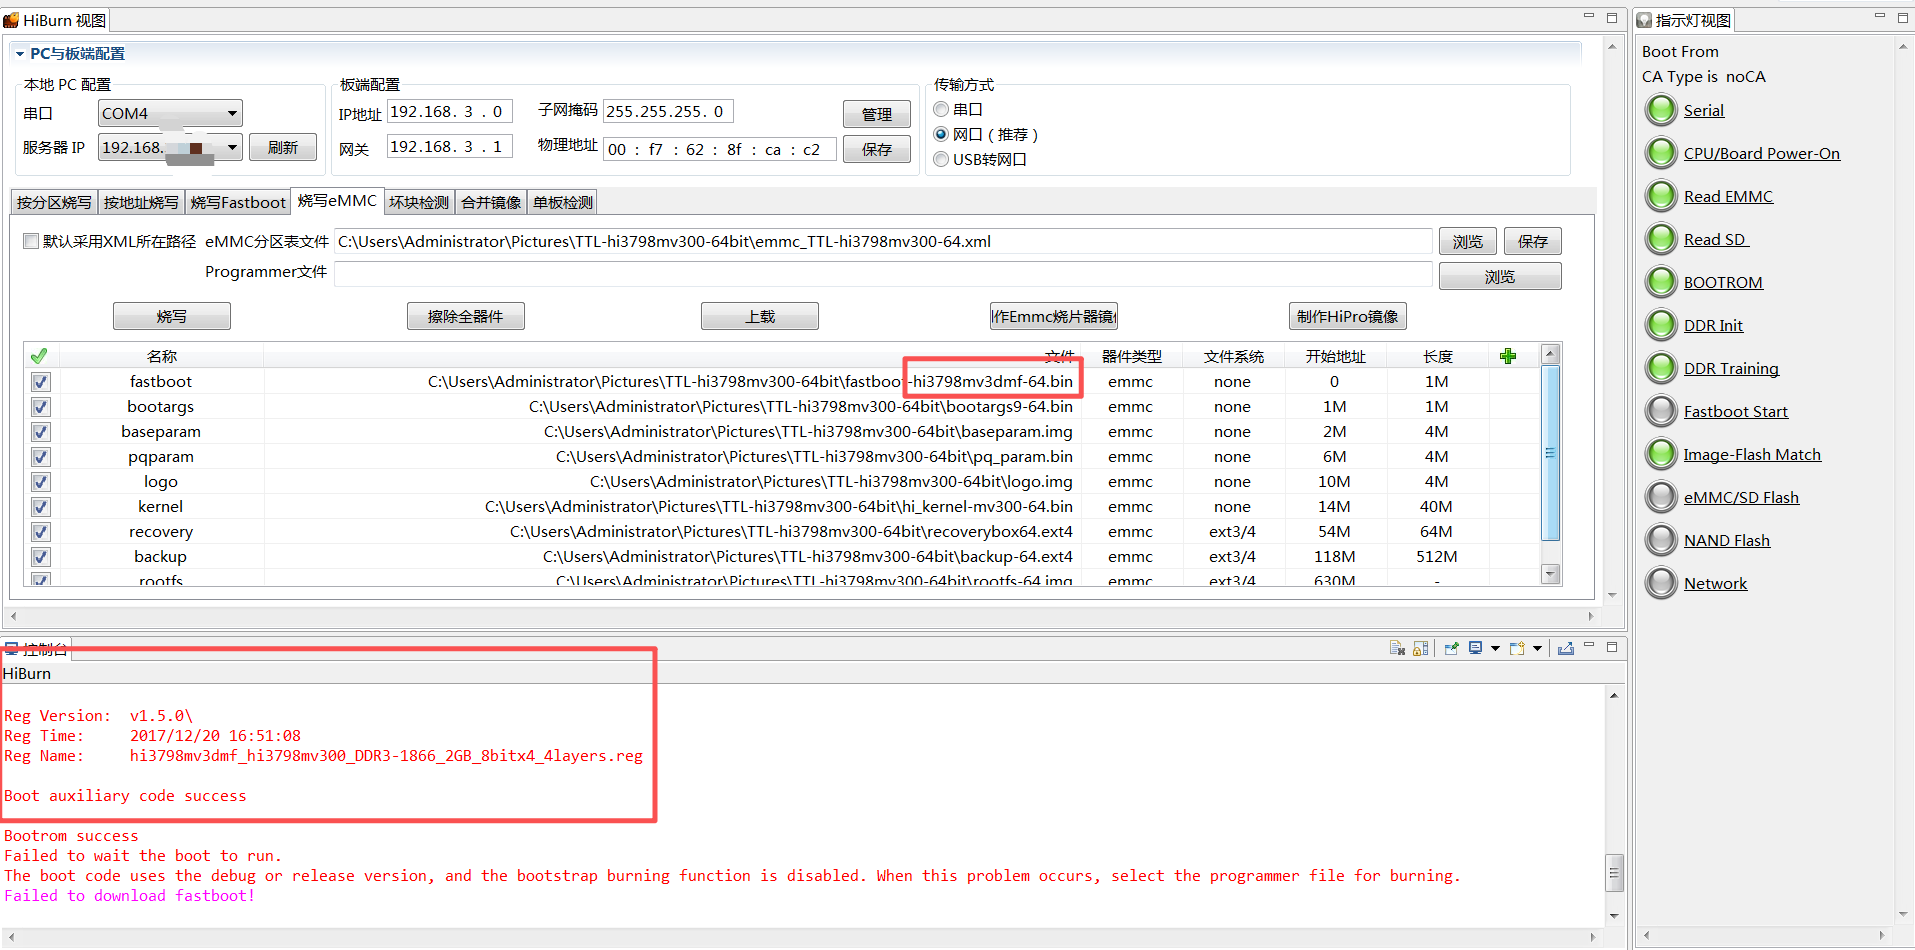
Task: Click the 浏览 button for eMMC partition file
Action: 1468,241
